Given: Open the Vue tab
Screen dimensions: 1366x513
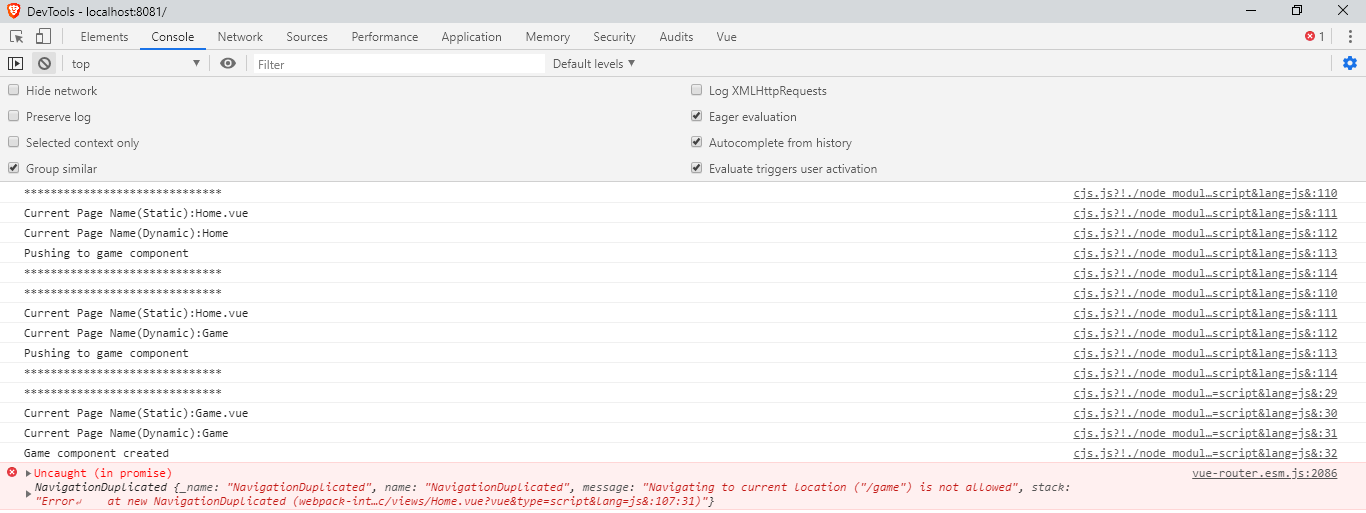Looking at the screenshot, I should 726,37.
